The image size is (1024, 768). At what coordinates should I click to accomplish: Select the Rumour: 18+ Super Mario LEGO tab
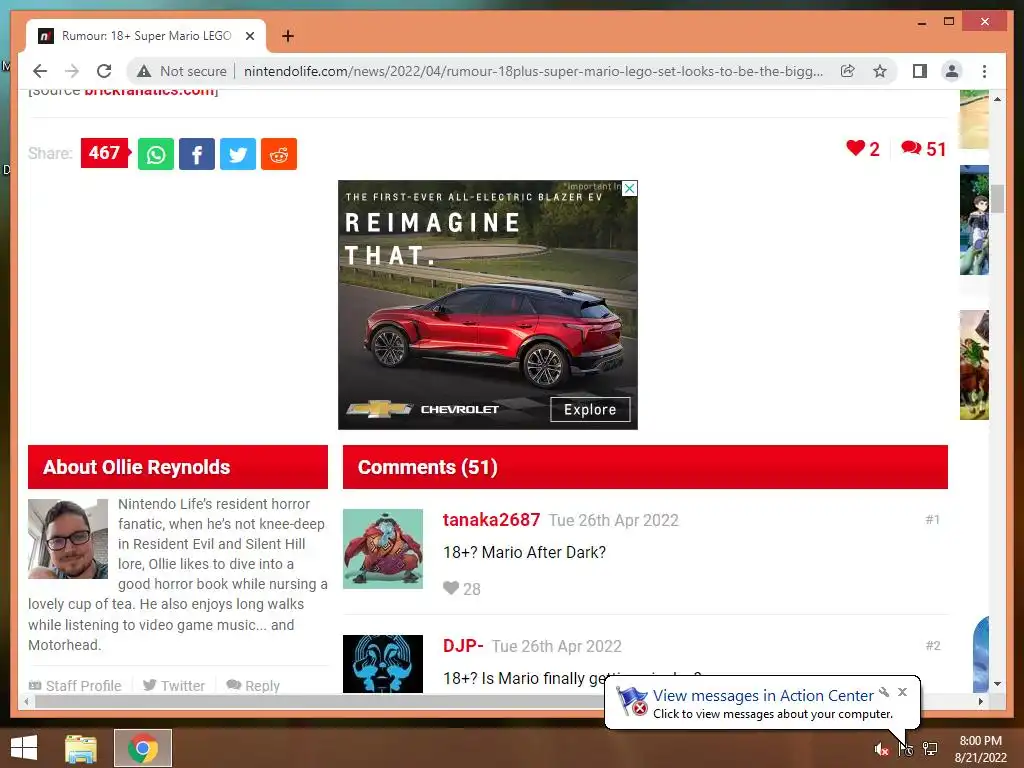146,36
